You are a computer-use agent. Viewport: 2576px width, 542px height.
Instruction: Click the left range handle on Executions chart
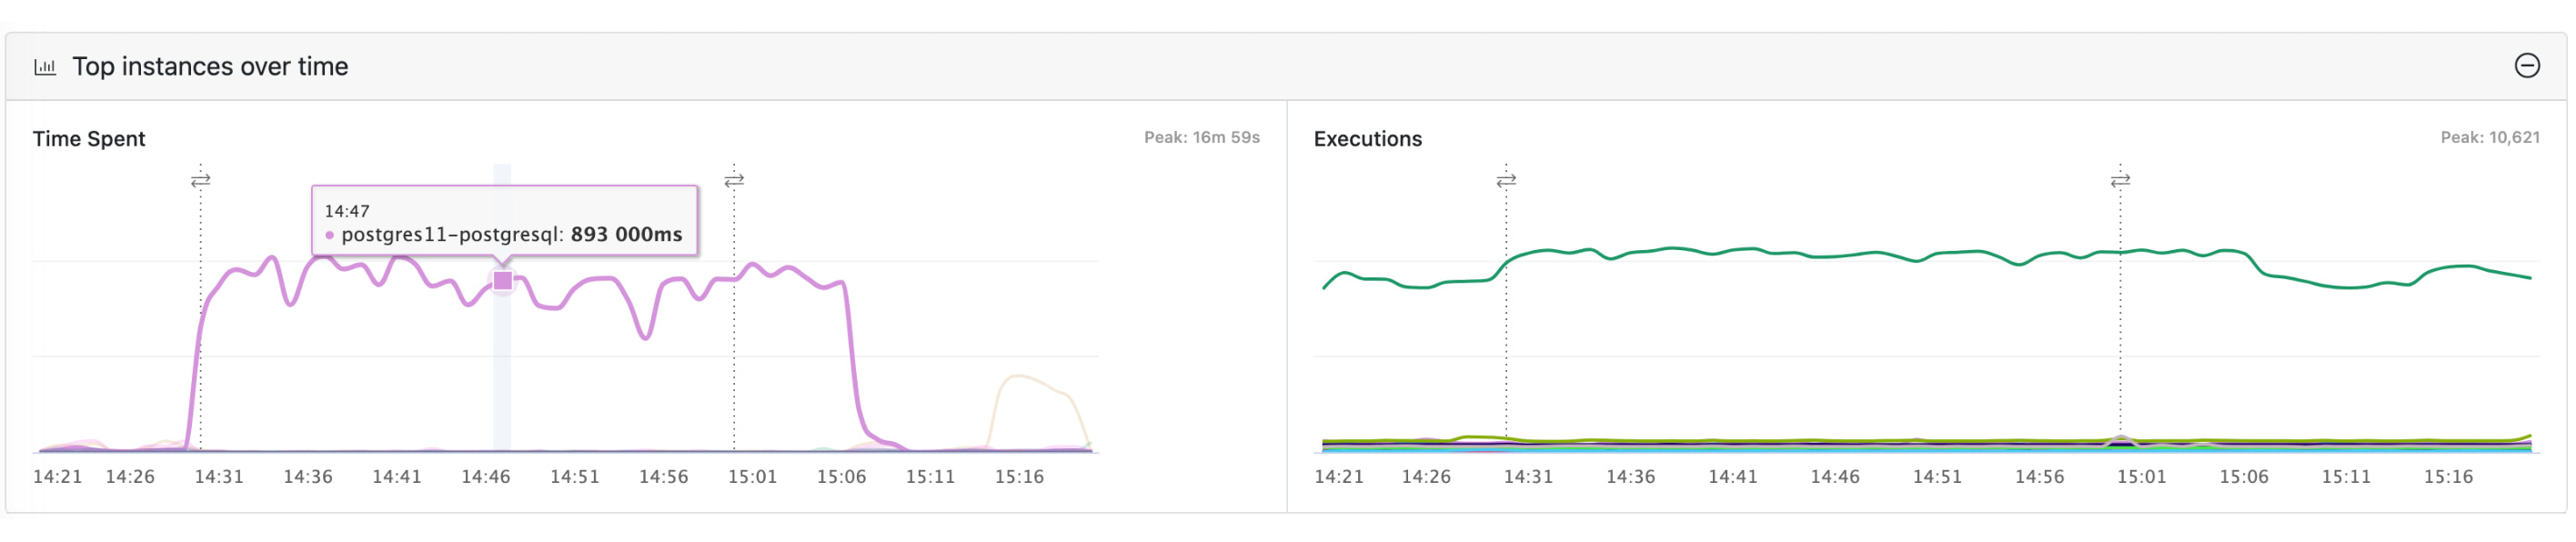(1506, 181)
